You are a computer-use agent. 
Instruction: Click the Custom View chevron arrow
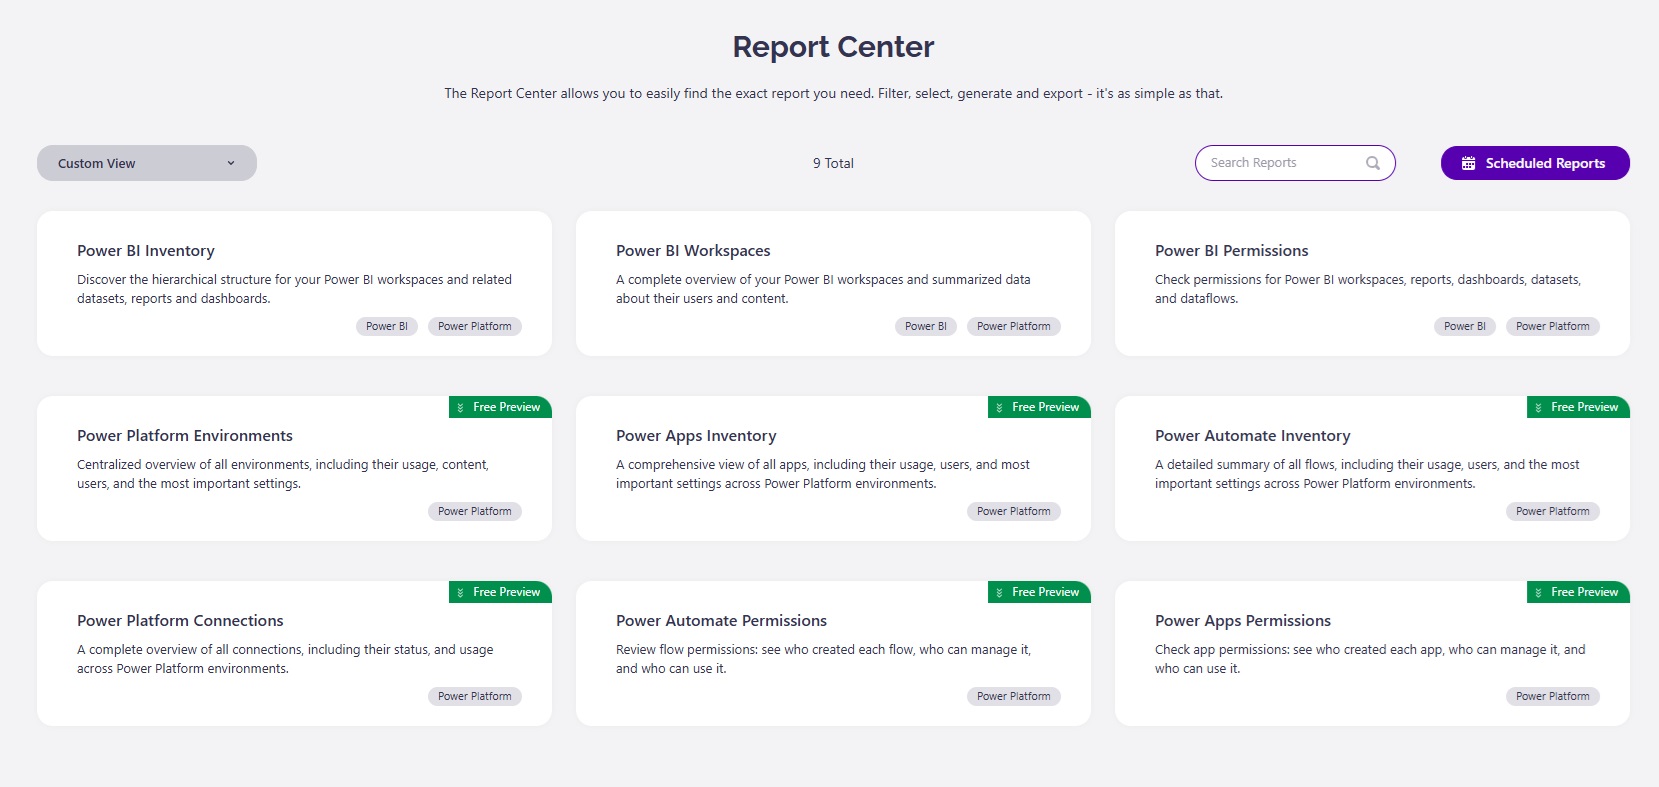[231, 163]
